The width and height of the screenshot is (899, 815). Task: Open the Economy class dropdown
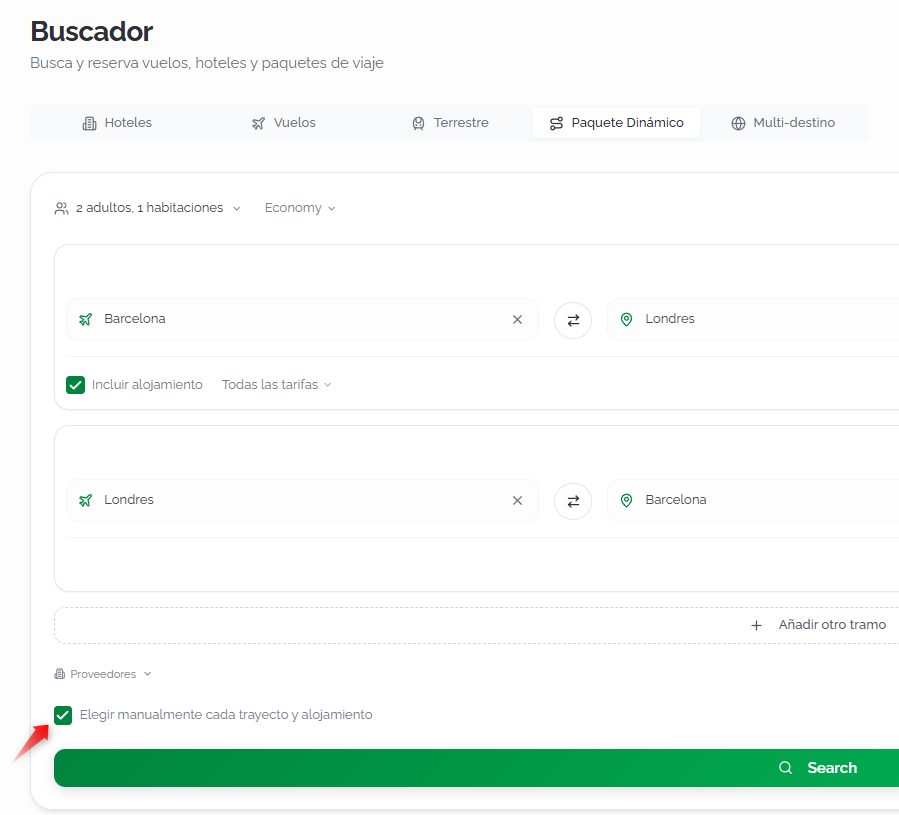tap(300, 208)
